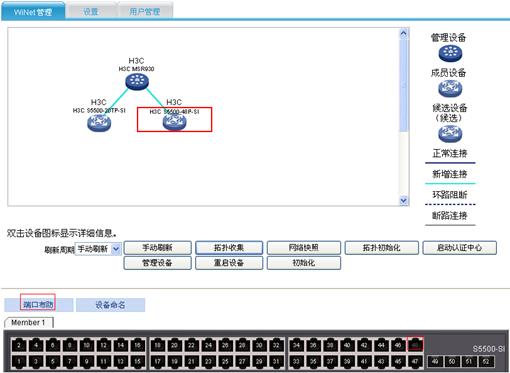Select port 24 on the switch panel
The width and height of the screenshot is (510, 373).
click(209, 345)
